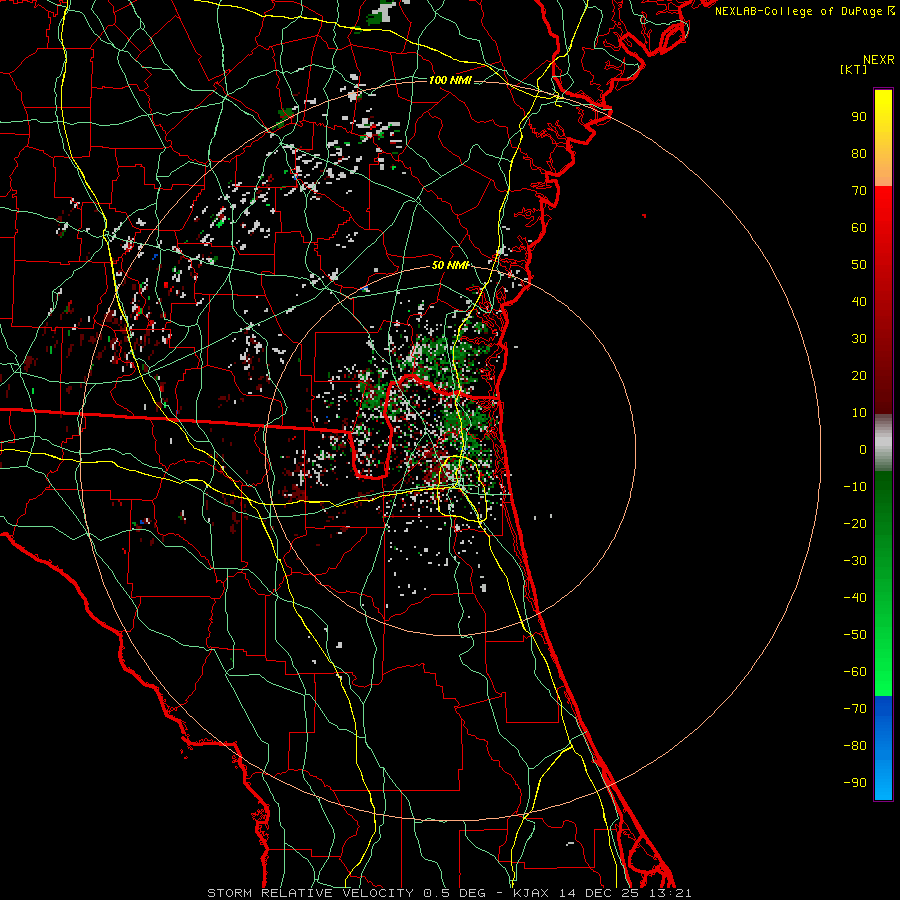Viewport: 900px width, 900px height.
Task: Click the -40 scale value
Action: 855,598
